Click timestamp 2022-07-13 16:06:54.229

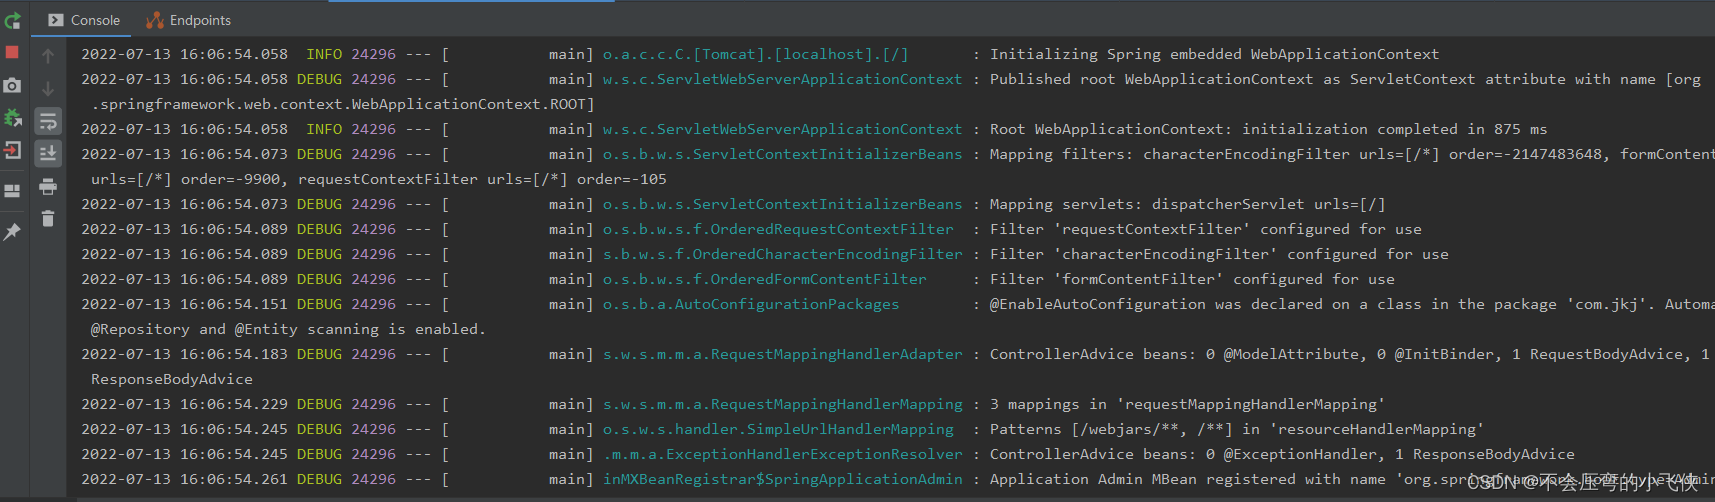[184, 404]
